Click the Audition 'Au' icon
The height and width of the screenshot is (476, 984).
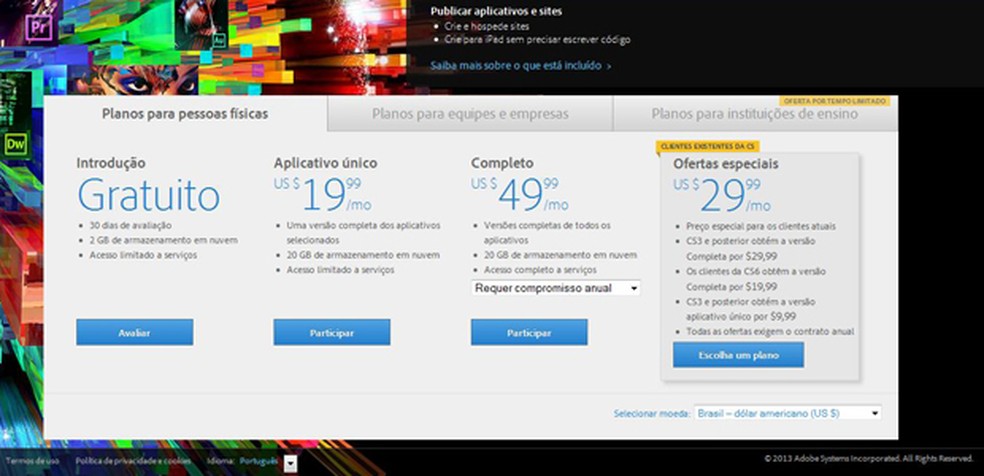click(219, 41)
